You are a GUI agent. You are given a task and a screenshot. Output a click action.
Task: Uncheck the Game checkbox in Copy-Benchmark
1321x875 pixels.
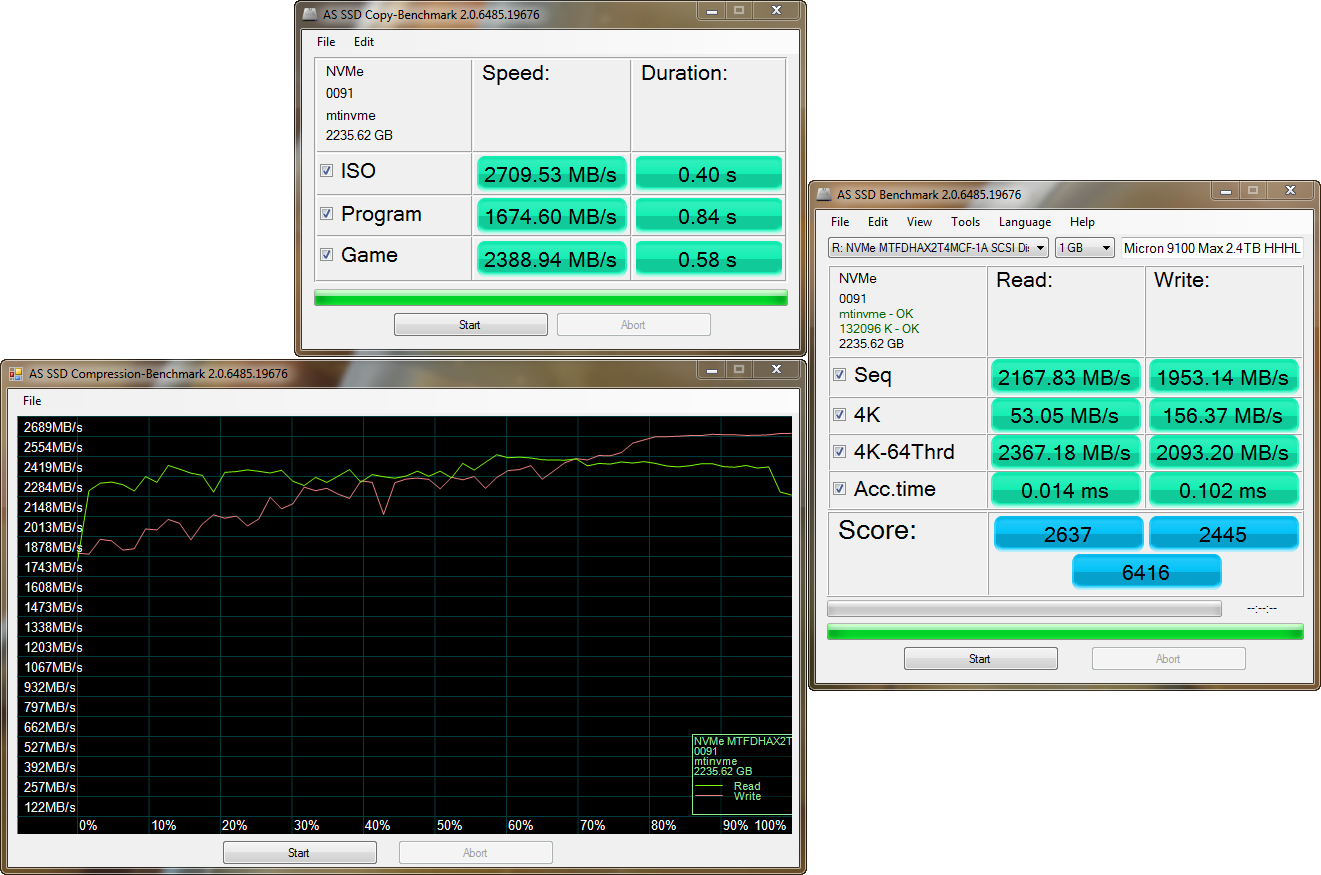(x=326, y=255)
